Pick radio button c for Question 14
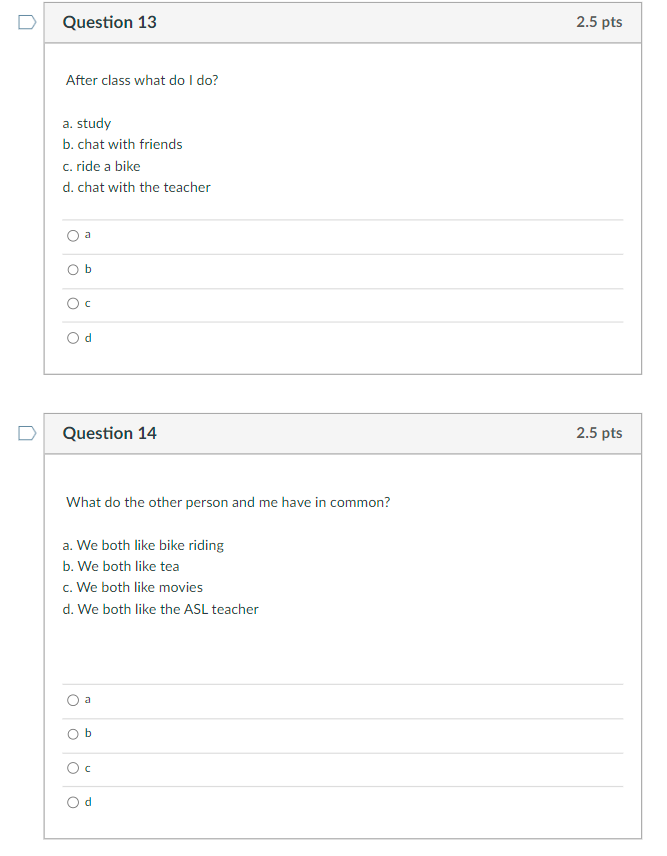Viewport: 667px width, 856px height. pos(73,768)
